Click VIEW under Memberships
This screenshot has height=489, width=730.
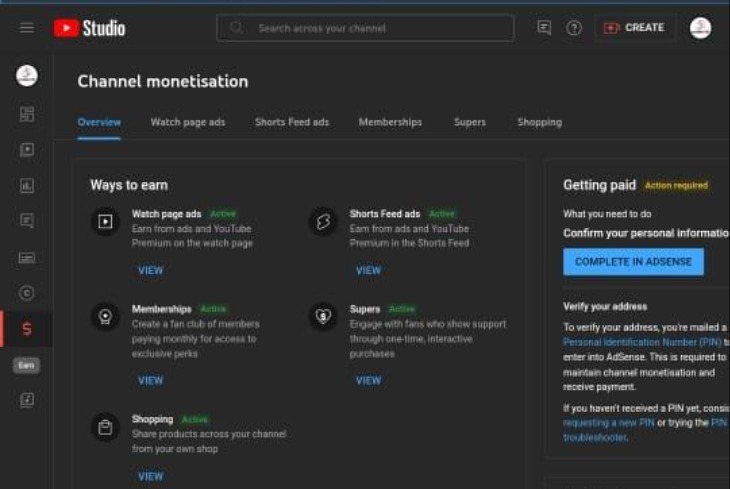click(x=151, y=380)
